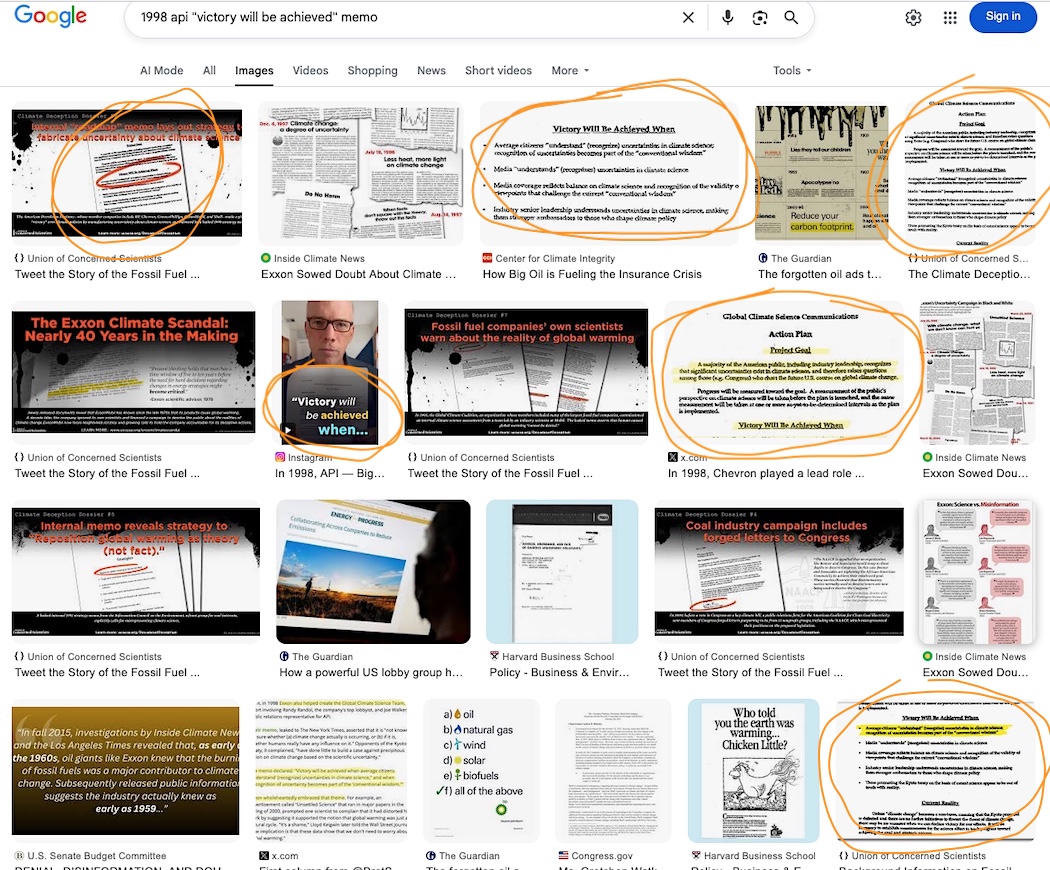Screen dimensions: 1050x870
Task: Open the Google apps grid icon
Action: 950,17
